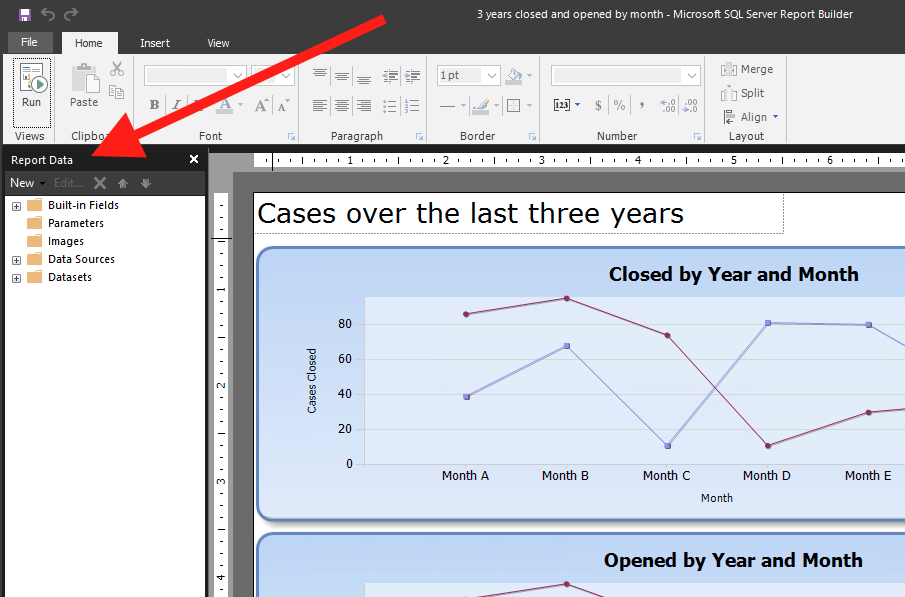The height and width of the screenshot is (597, 905).
Task: Toggle bold formatting
Action: click(154, 105)
